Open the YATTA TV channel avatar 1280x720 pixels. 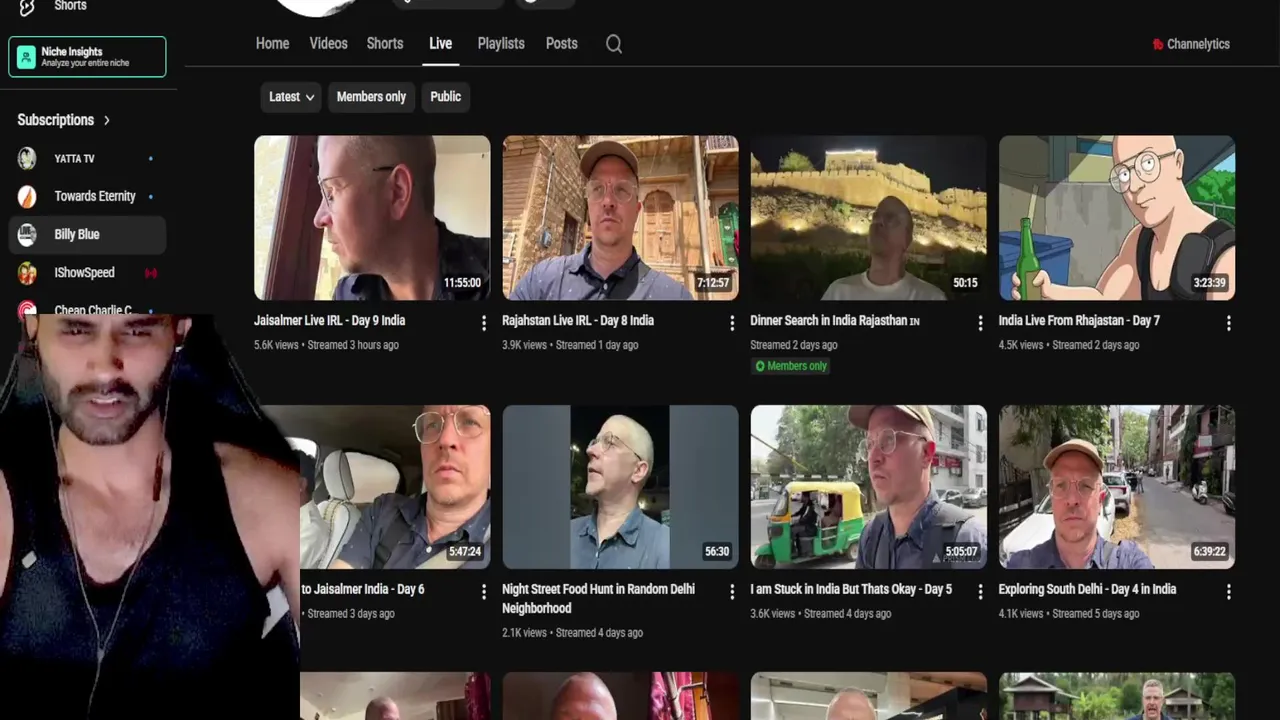27,158
